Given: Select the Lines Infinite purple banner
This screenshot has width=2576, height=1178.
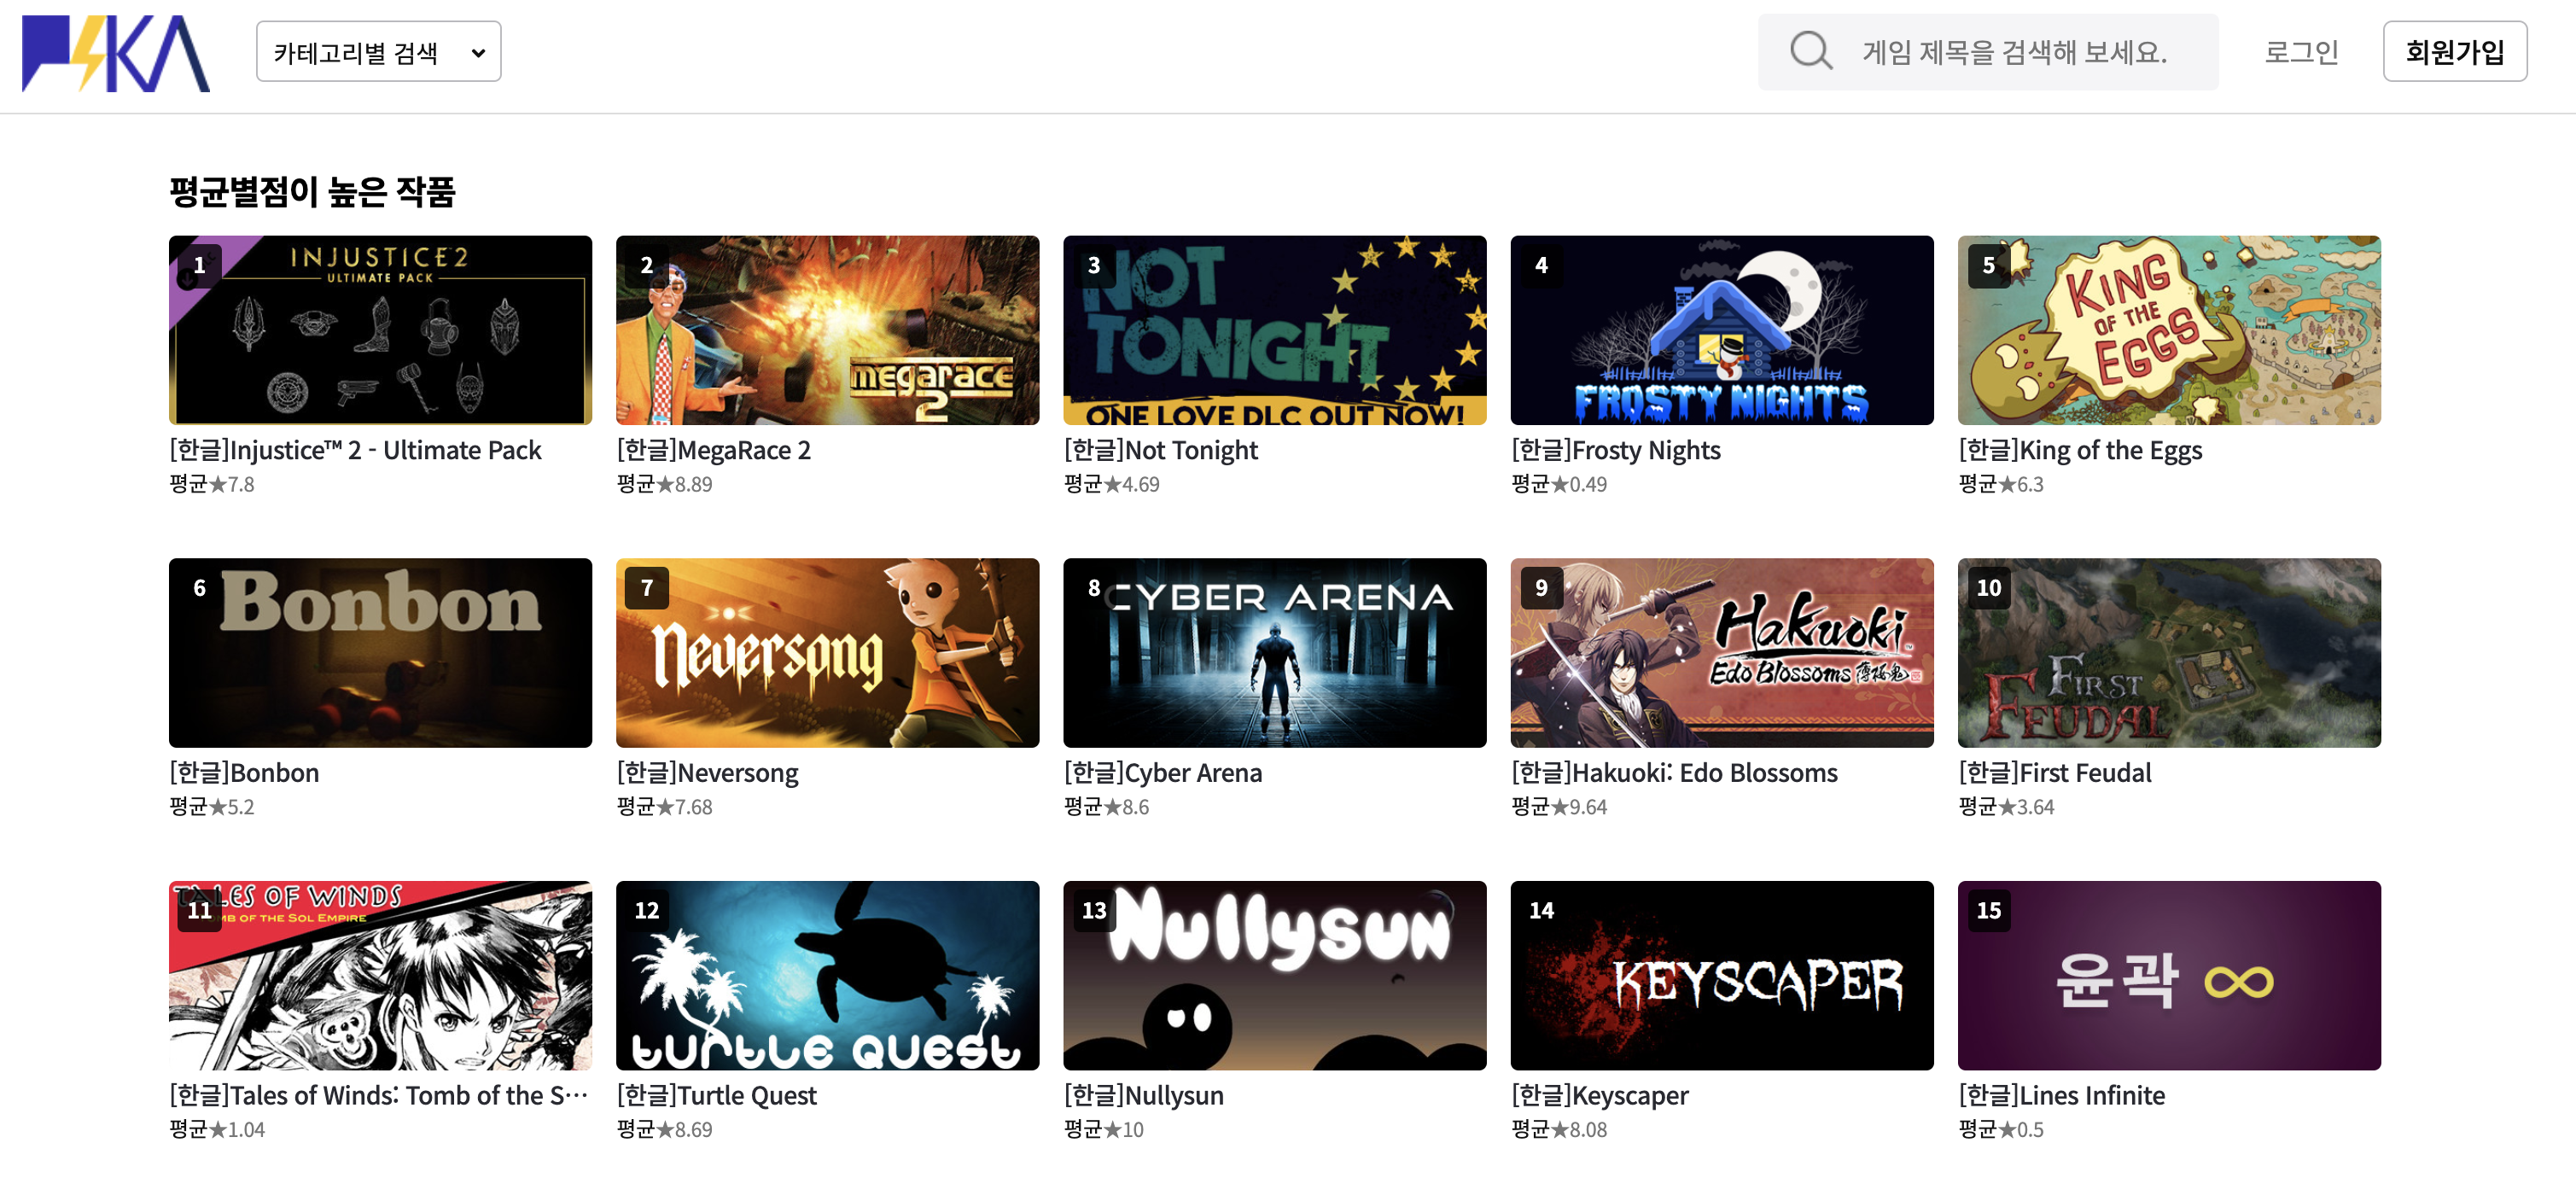Looking at the screenshot, I should coord(2168,975).
